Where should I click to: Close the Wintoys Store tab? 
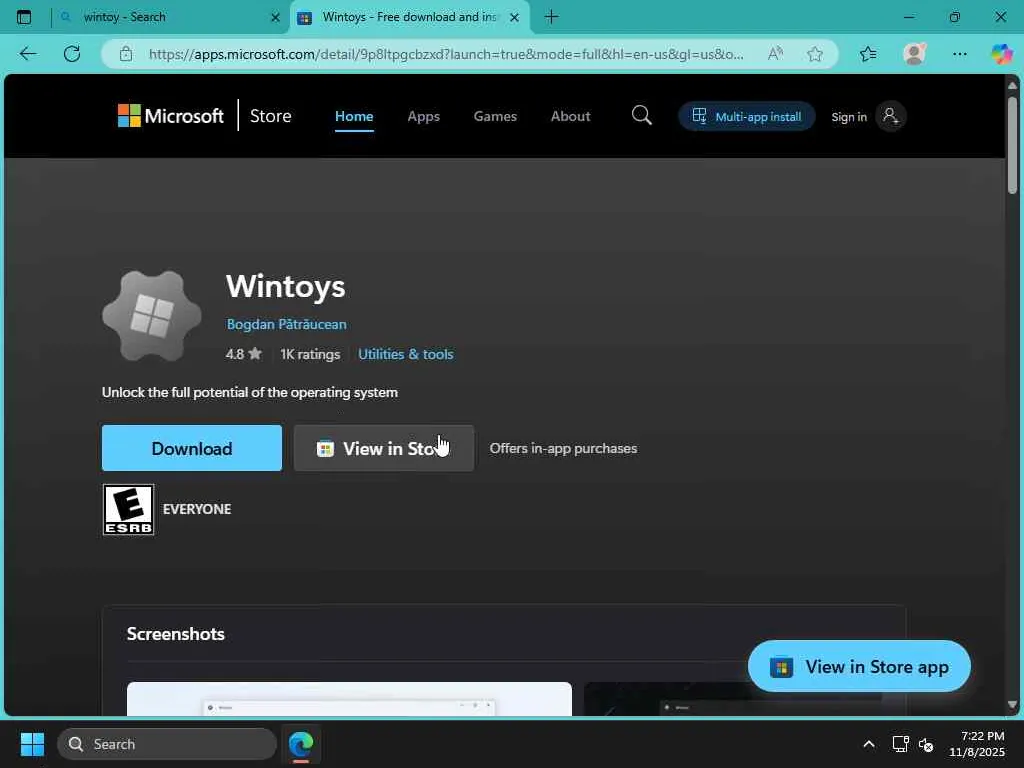point(515,18)
